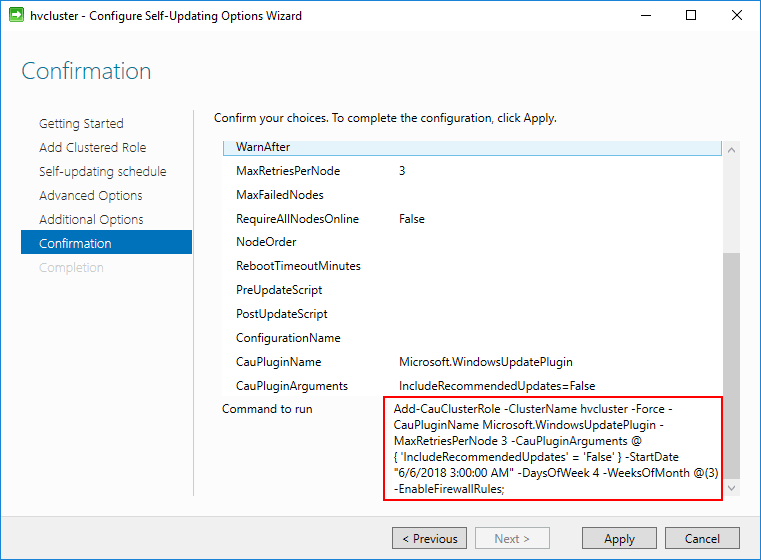Select the CauPluginName row

tap(472, 362)
